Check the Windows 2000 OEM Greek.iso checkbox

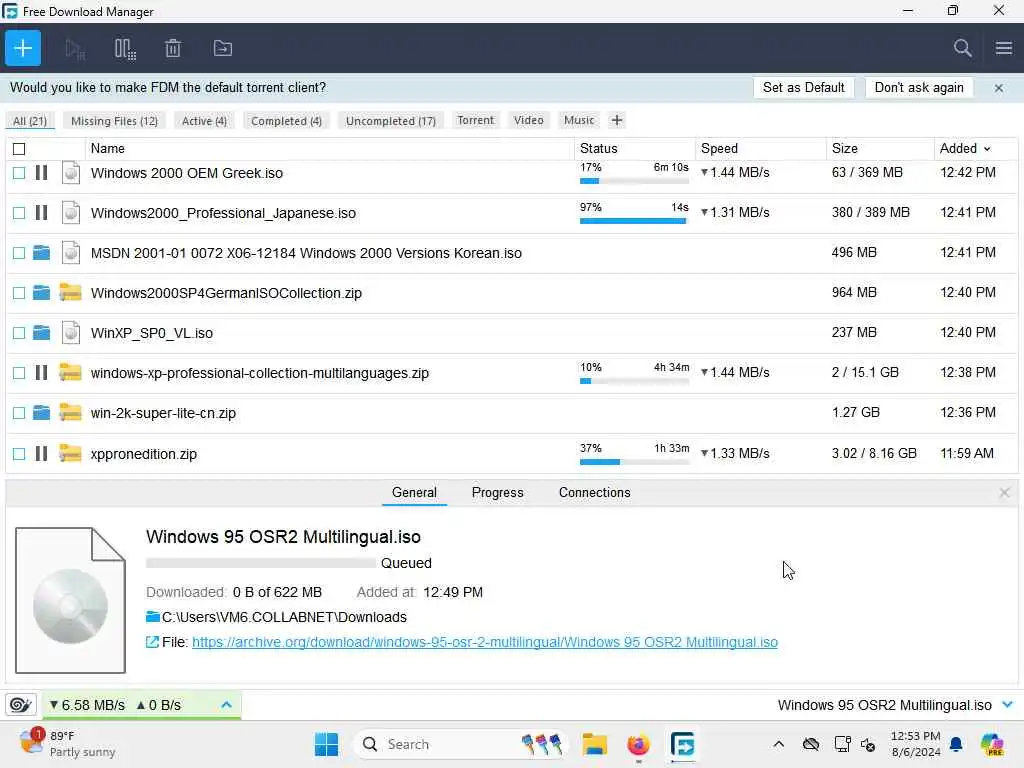click(x=19, y=173)
